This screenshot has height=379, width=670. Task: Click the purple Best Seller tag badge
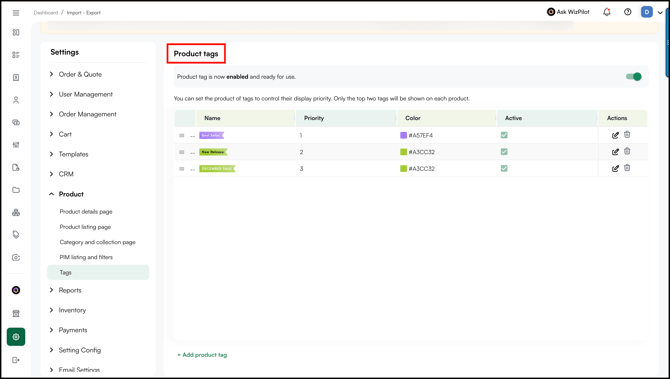(x=212, y=135)
